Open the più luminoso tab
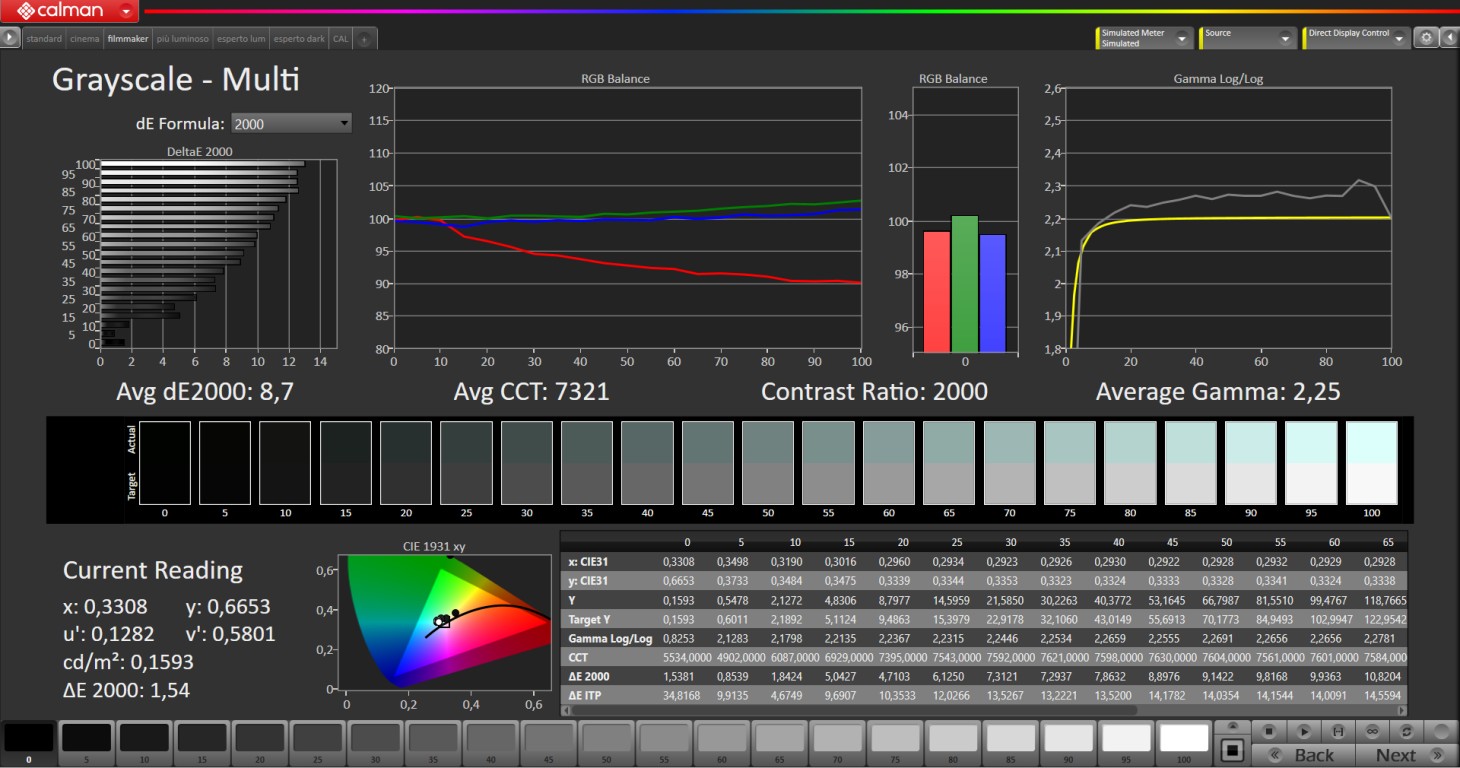Viewport: 1460px width, 768px height. point(183,39)
